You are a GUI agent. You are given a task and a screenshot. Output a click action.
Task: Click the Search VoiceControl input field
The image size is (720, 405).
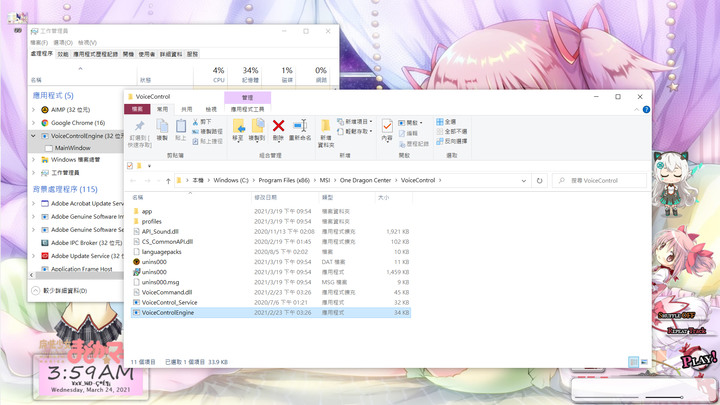click(599, 180)
